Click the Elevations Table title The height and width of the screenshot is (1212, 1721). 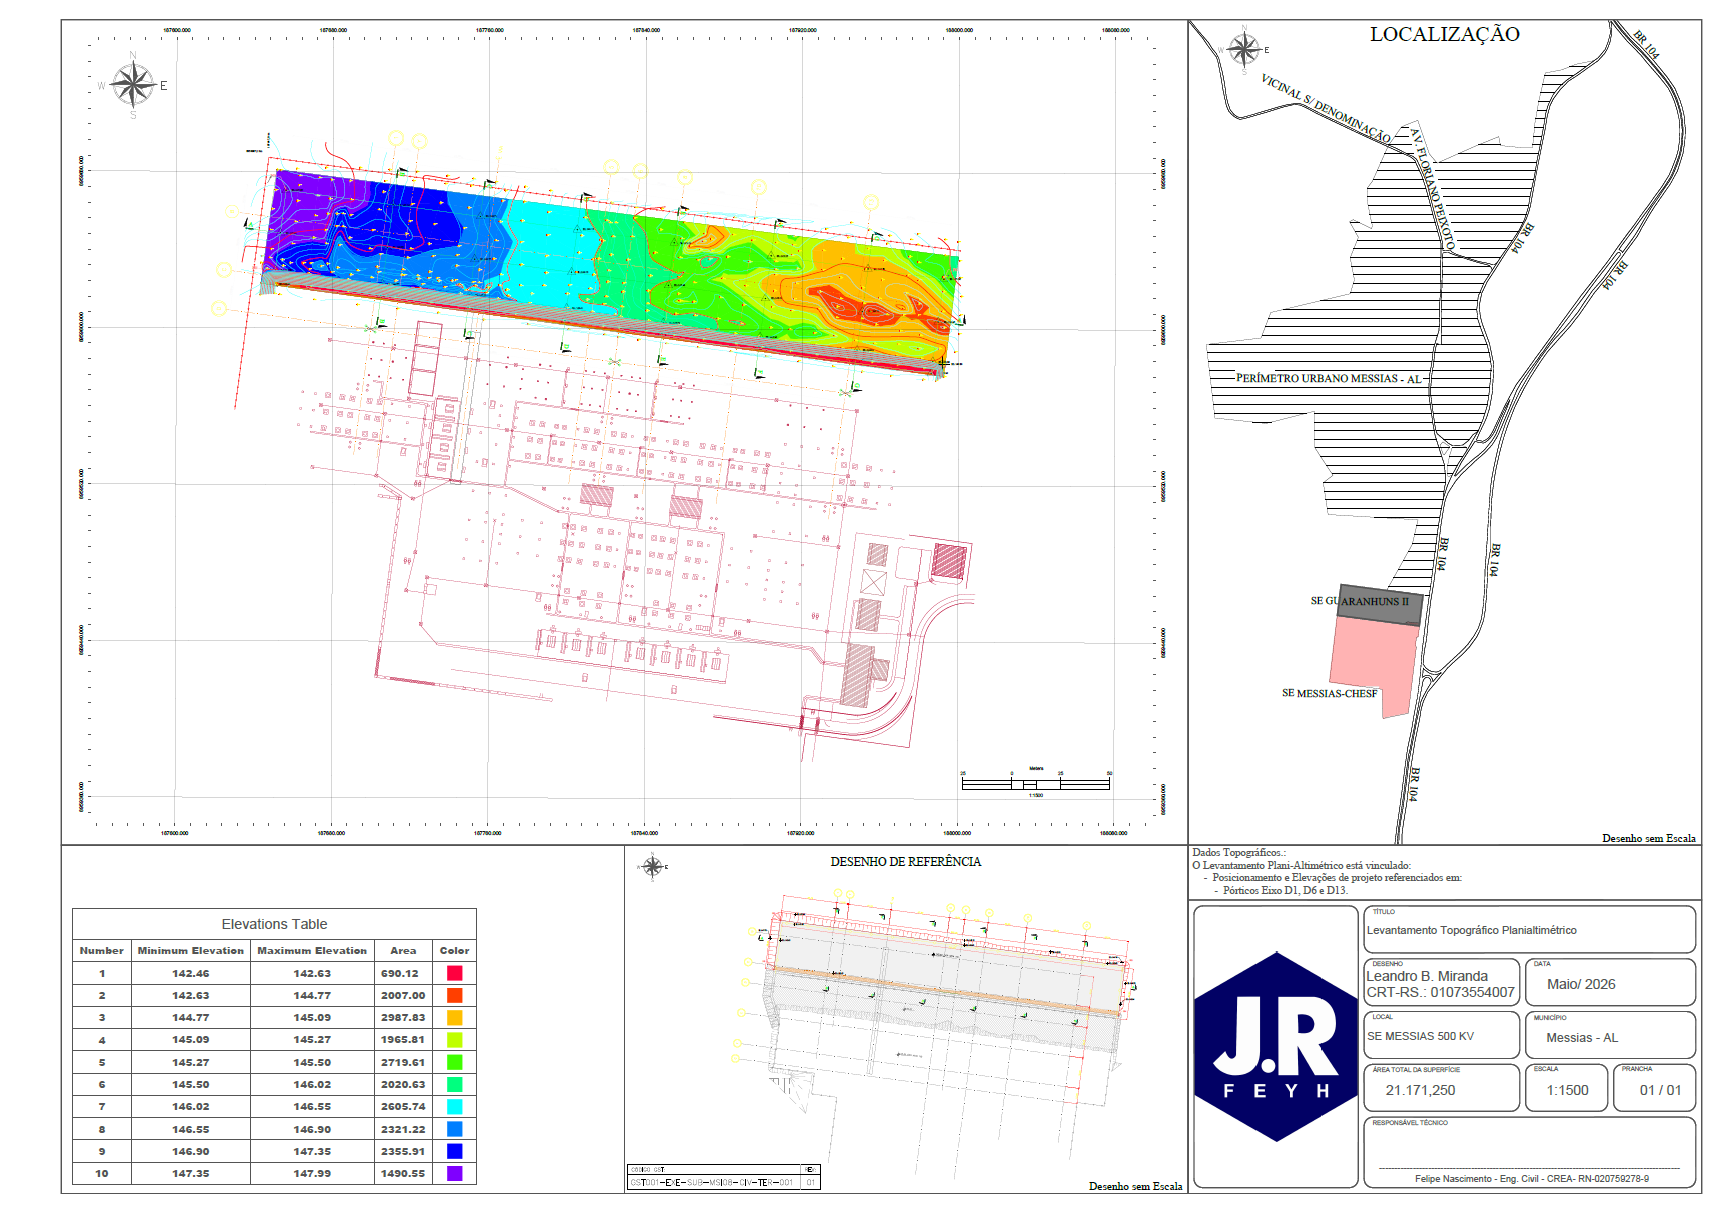(x=274, y=924)
